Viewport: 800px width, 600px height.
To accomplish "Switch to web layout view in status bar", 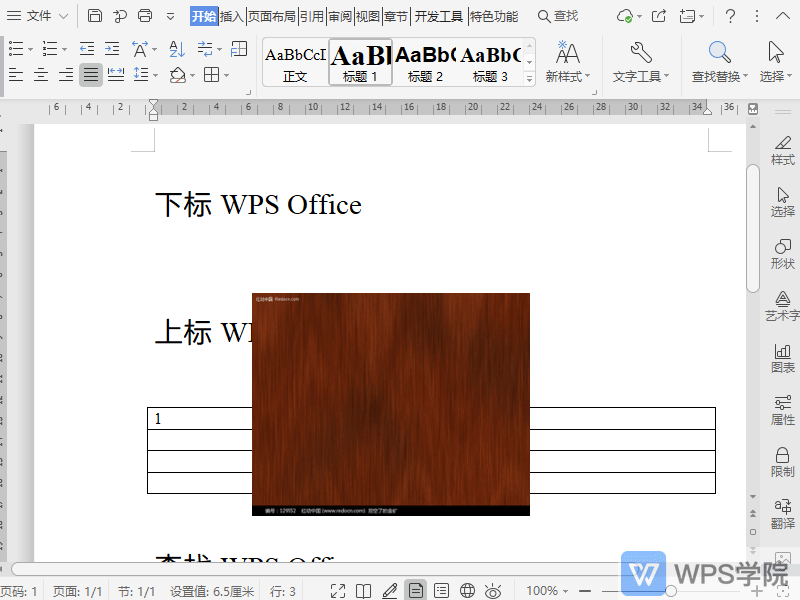I will (467, 591).
